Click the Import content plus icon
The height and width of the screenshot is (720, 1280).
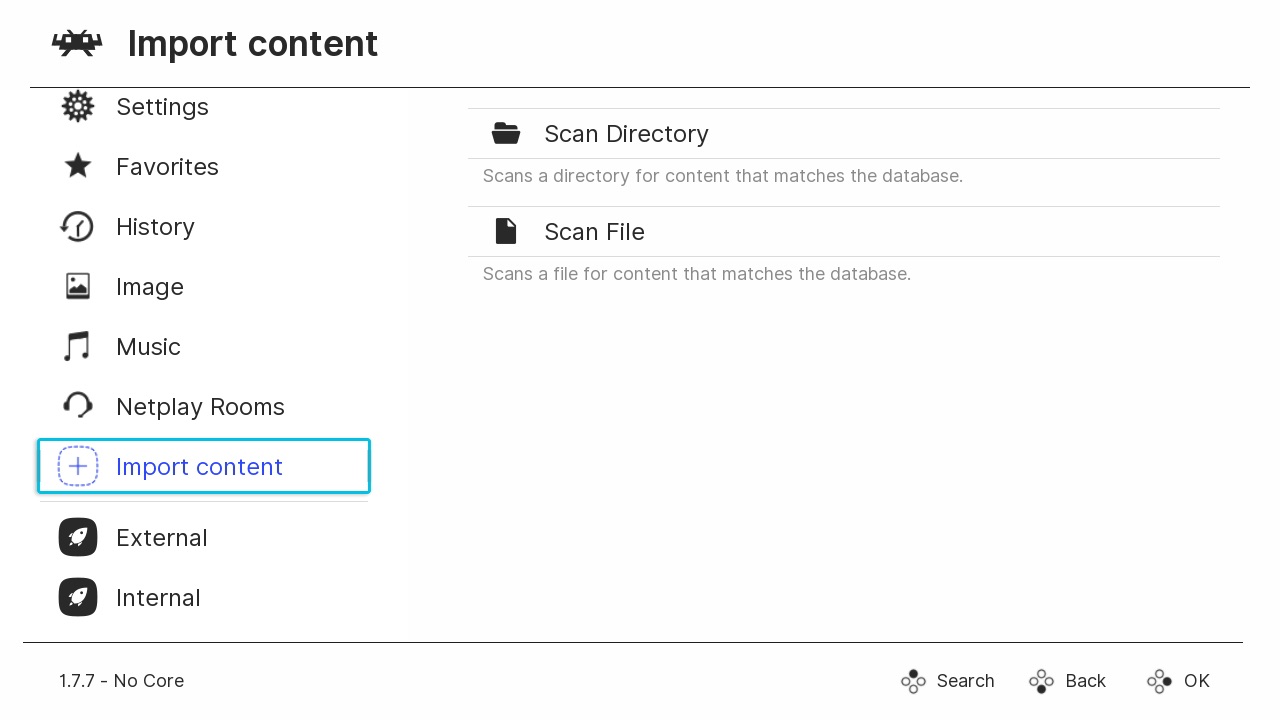coord(78,466)
